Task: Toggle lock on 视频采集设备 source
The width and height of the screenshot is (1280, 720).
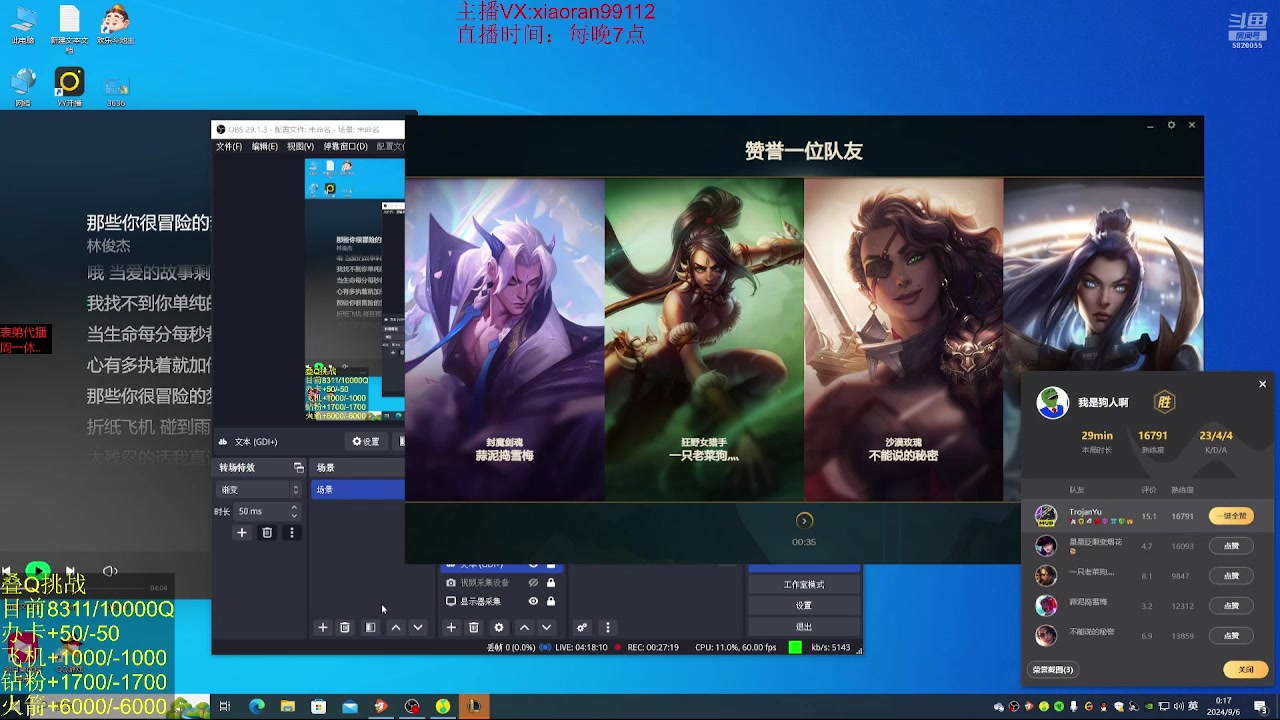Action: pyautogui.click(x=550, y=583)
